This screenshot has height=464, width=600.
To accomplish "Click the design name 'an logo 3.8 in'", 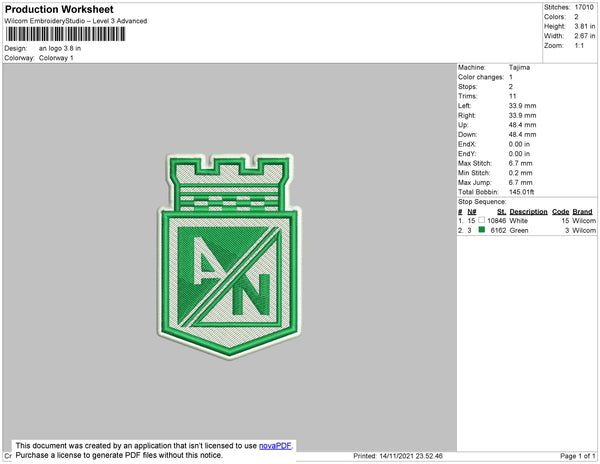I will pyautogui.click(x=60, y=49).
